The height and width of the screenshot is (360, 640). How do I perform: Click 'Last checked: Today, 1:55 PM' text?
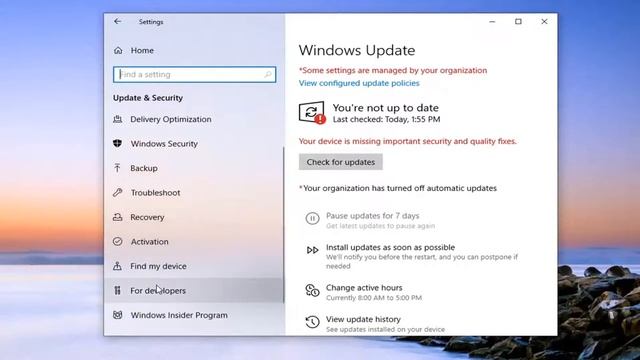[x=387, y=119]
